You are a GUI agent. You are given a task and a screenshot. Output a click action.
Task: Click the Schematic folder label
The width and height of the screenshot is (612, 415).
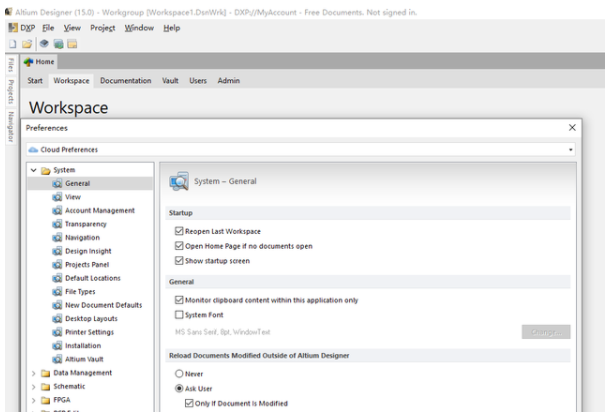tap(69, 387)
